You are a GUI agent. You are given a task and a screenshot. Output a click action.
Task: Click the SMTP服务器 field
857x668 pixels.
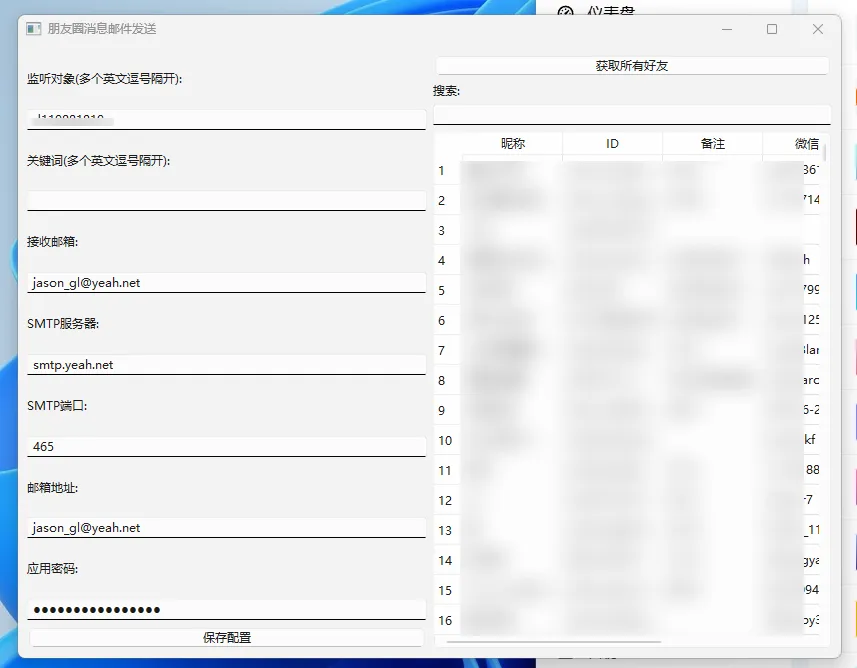click(x=226, y=365)
